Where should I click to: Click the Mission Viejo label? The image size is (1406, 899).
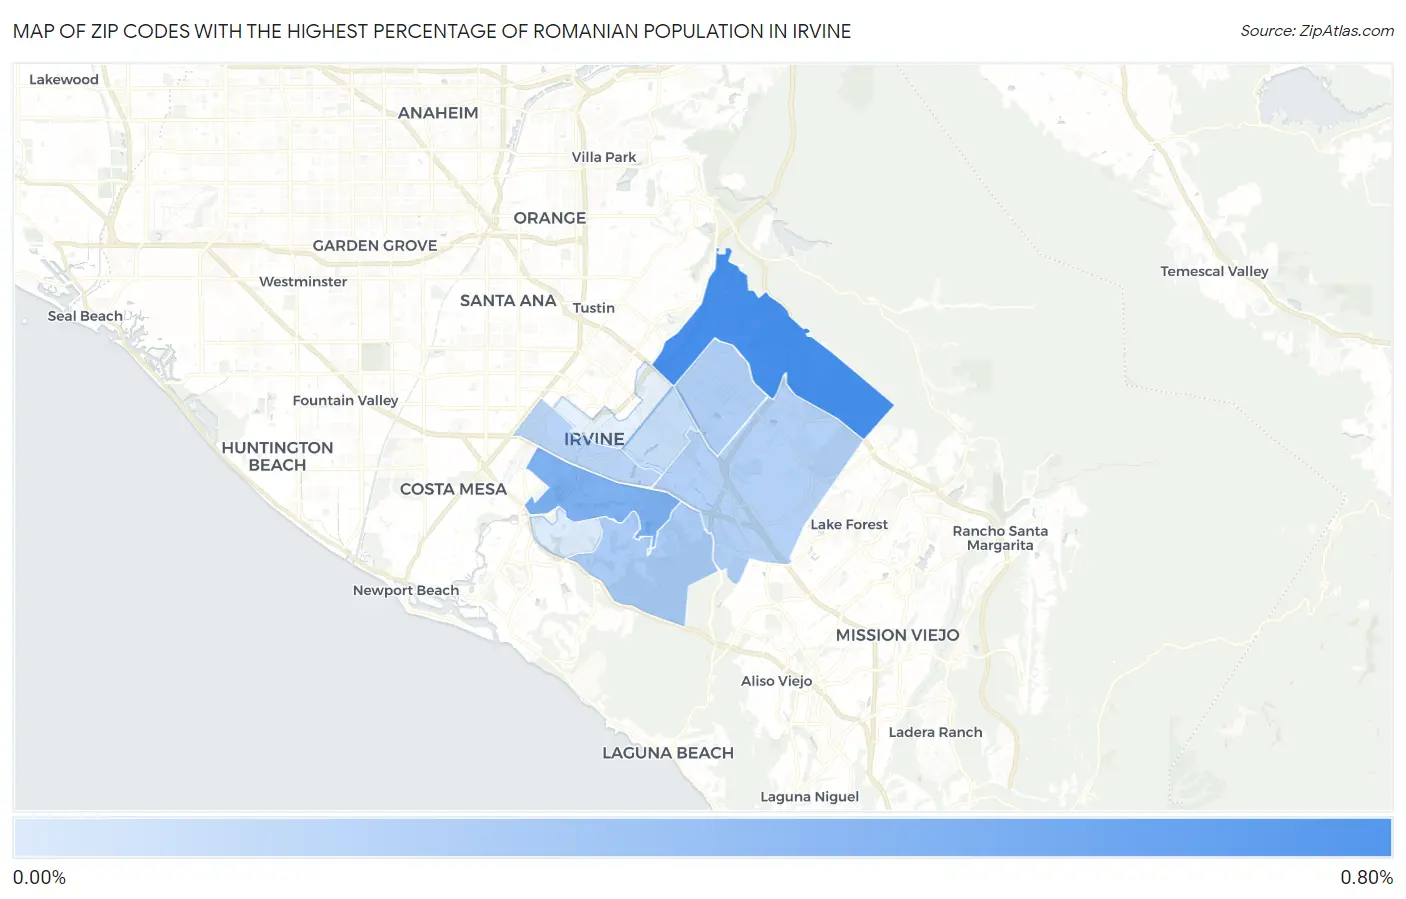tap(898, 635)
